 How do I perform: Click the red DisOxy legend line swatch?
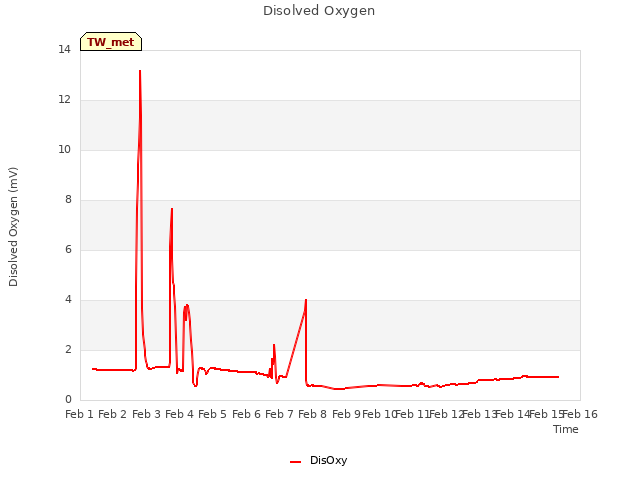296,462
